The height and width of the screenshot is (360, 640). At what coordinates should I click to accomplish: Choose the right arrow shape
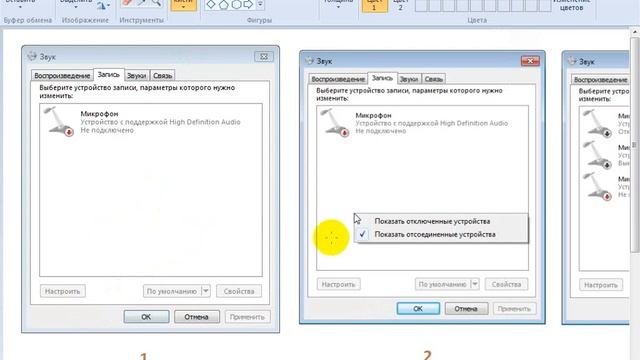click(x=248, y=4)
